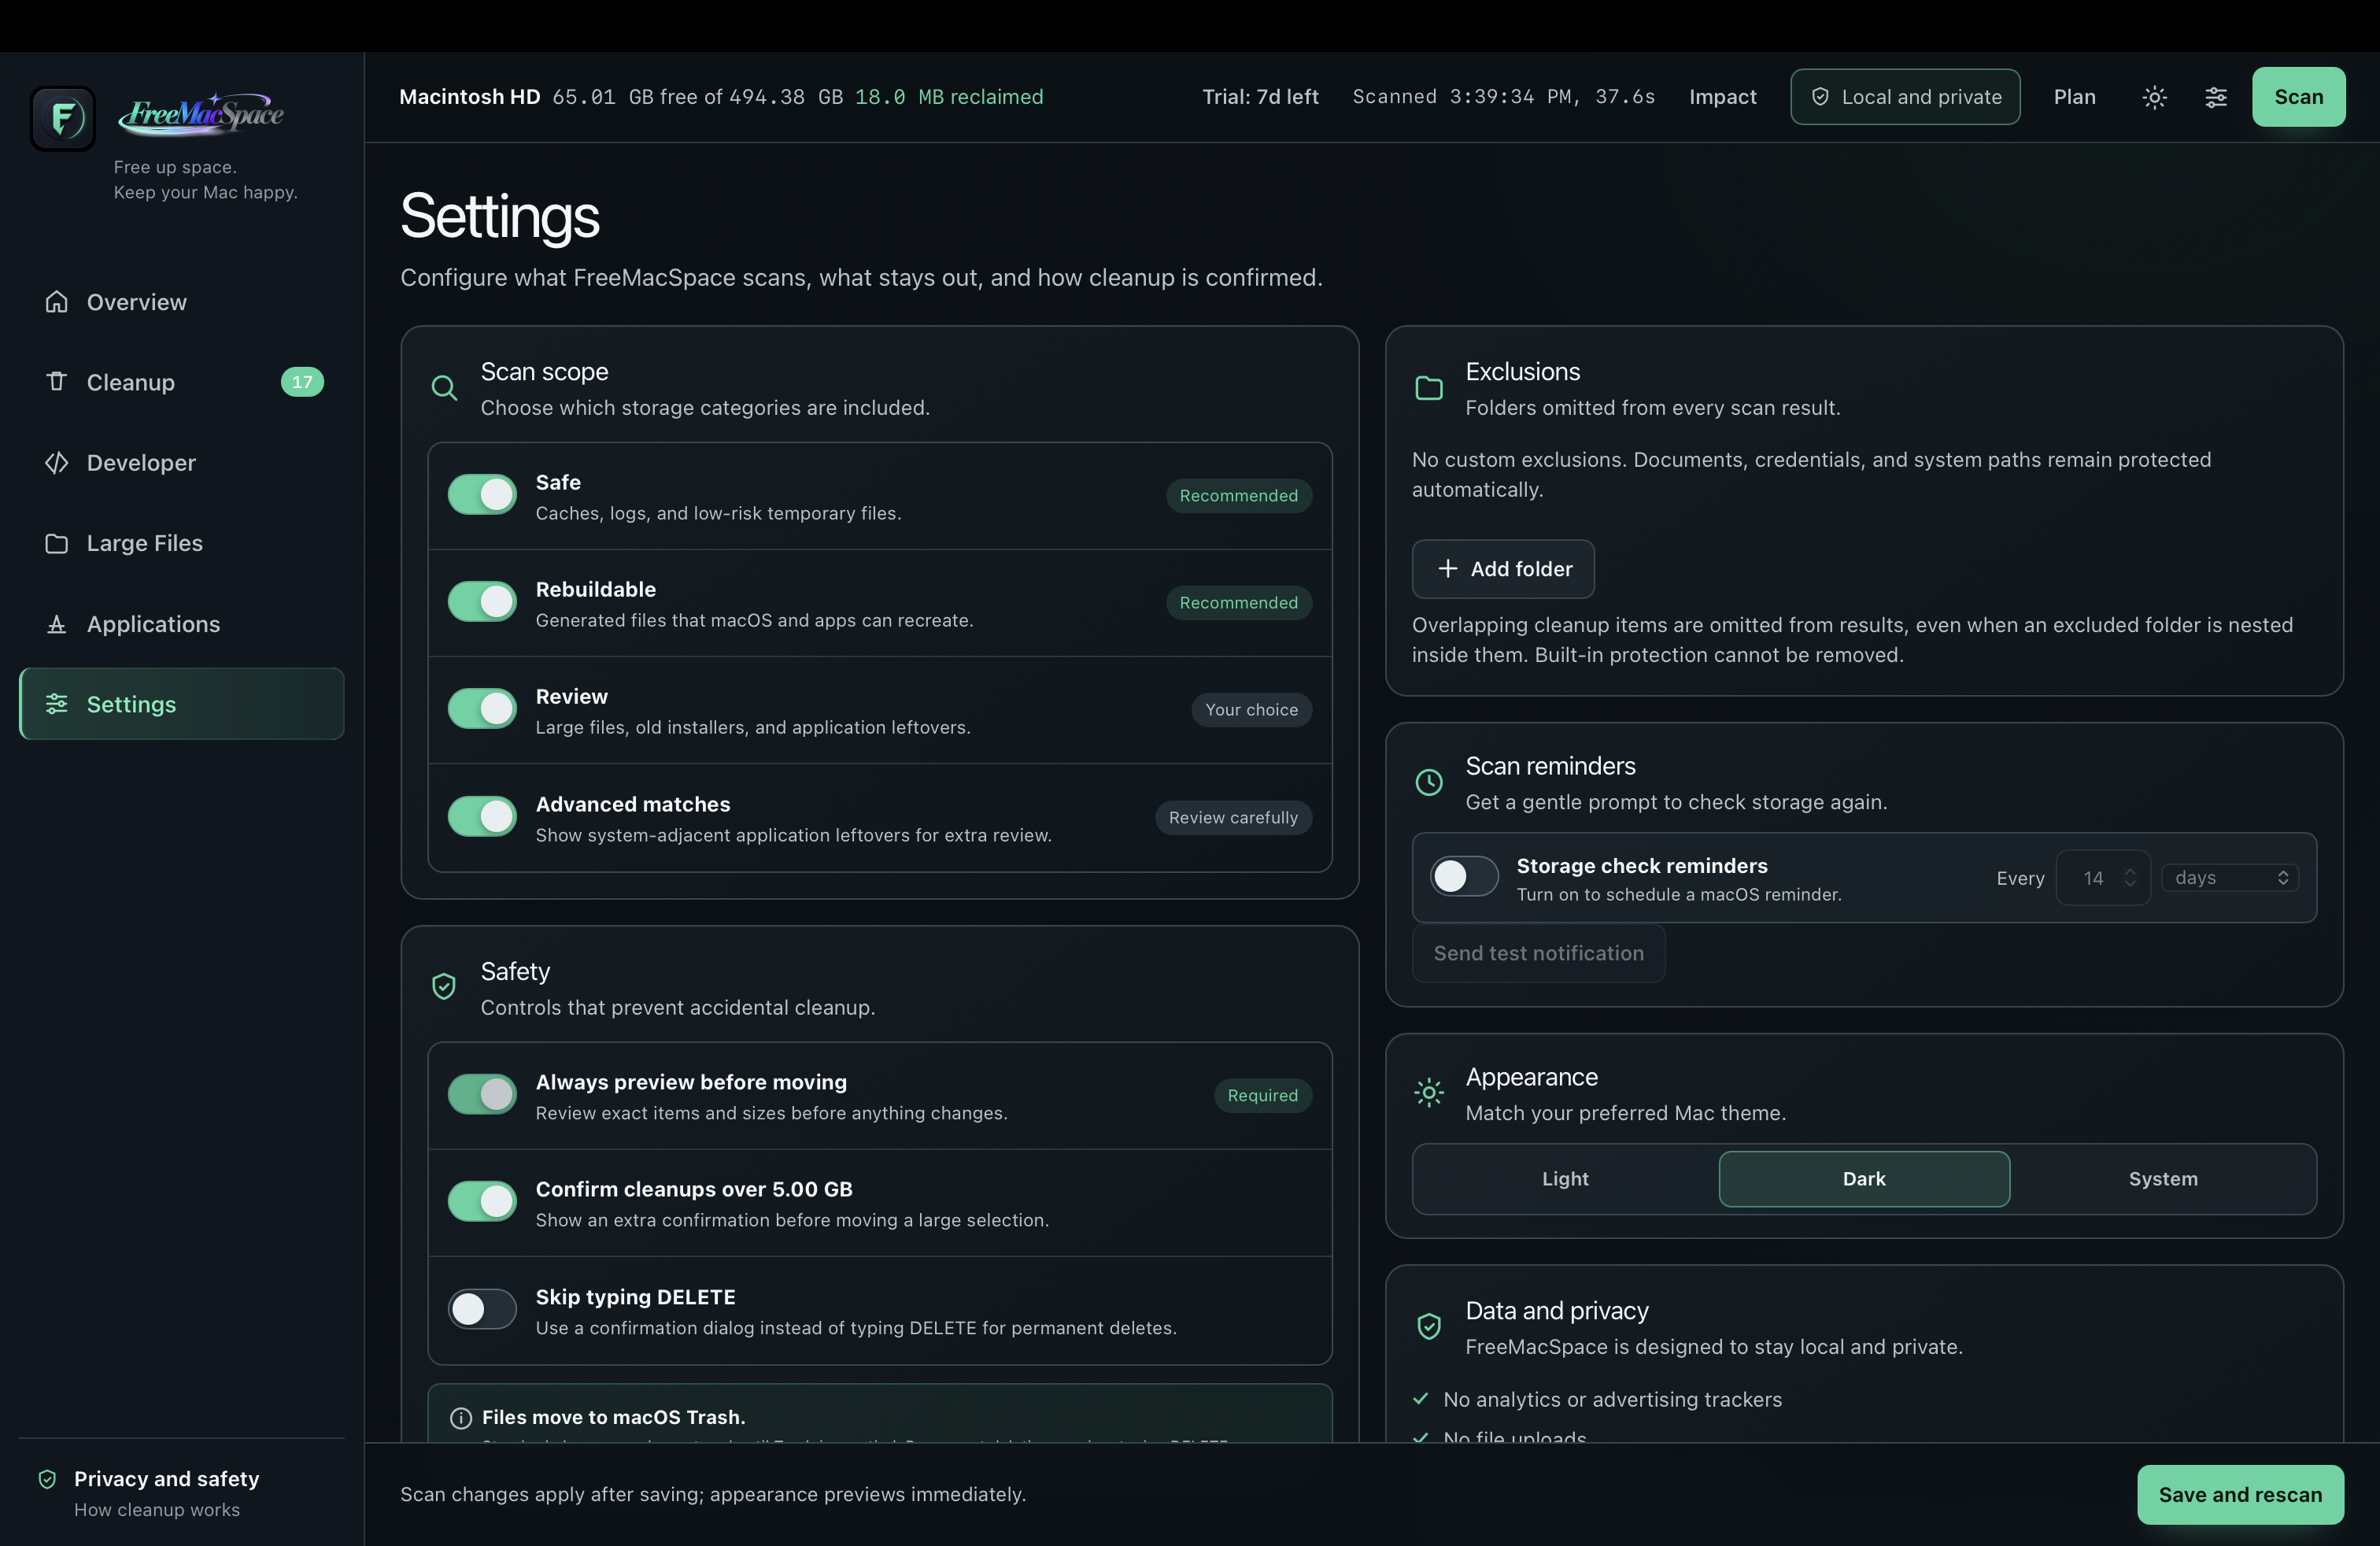Open Impact in the header
Viewport: 2380px width, 1546px height.
click(1722, 97)
